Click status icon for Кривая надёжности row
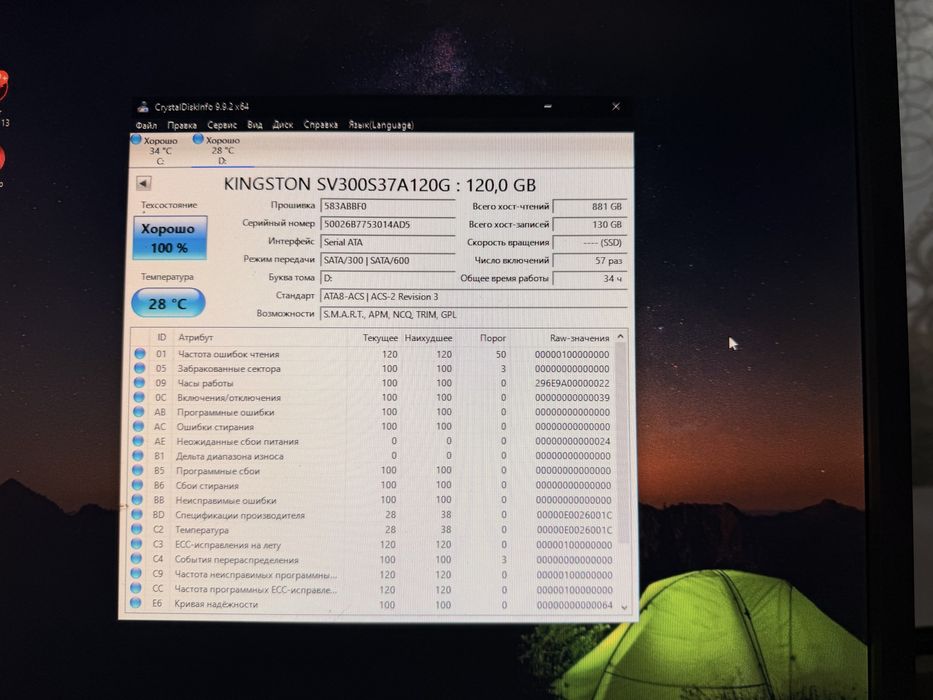This screenshot has width=933, height=700. [135, 603]
